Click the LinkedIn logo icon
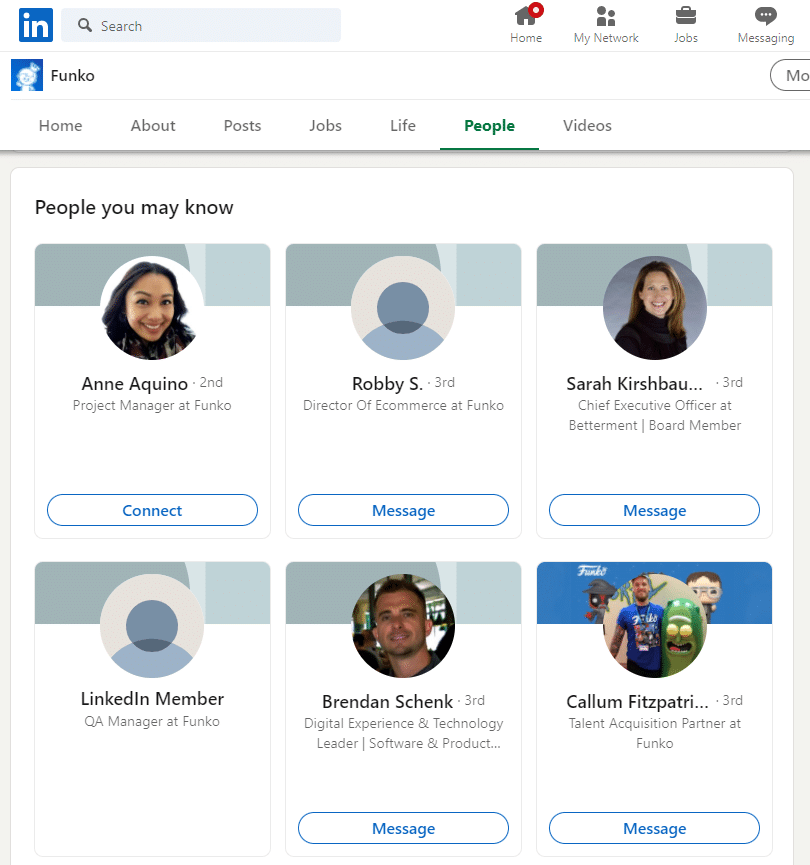 [36, 25]
